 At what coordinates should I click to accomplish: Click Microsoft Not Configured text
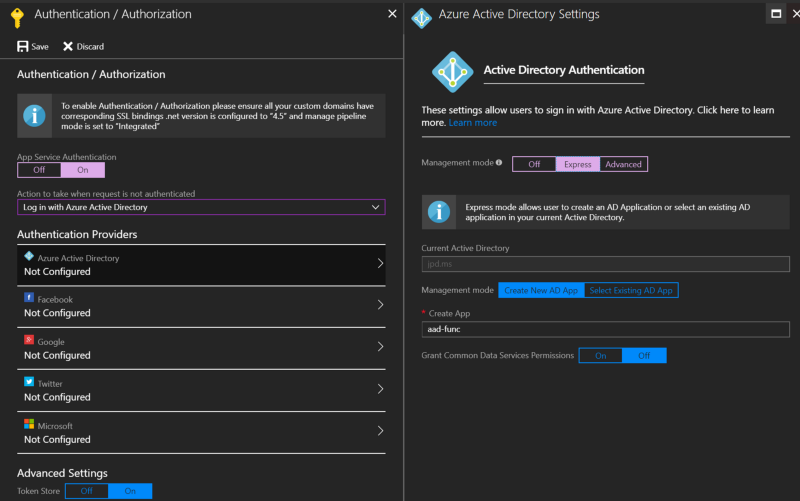point(57,439)
